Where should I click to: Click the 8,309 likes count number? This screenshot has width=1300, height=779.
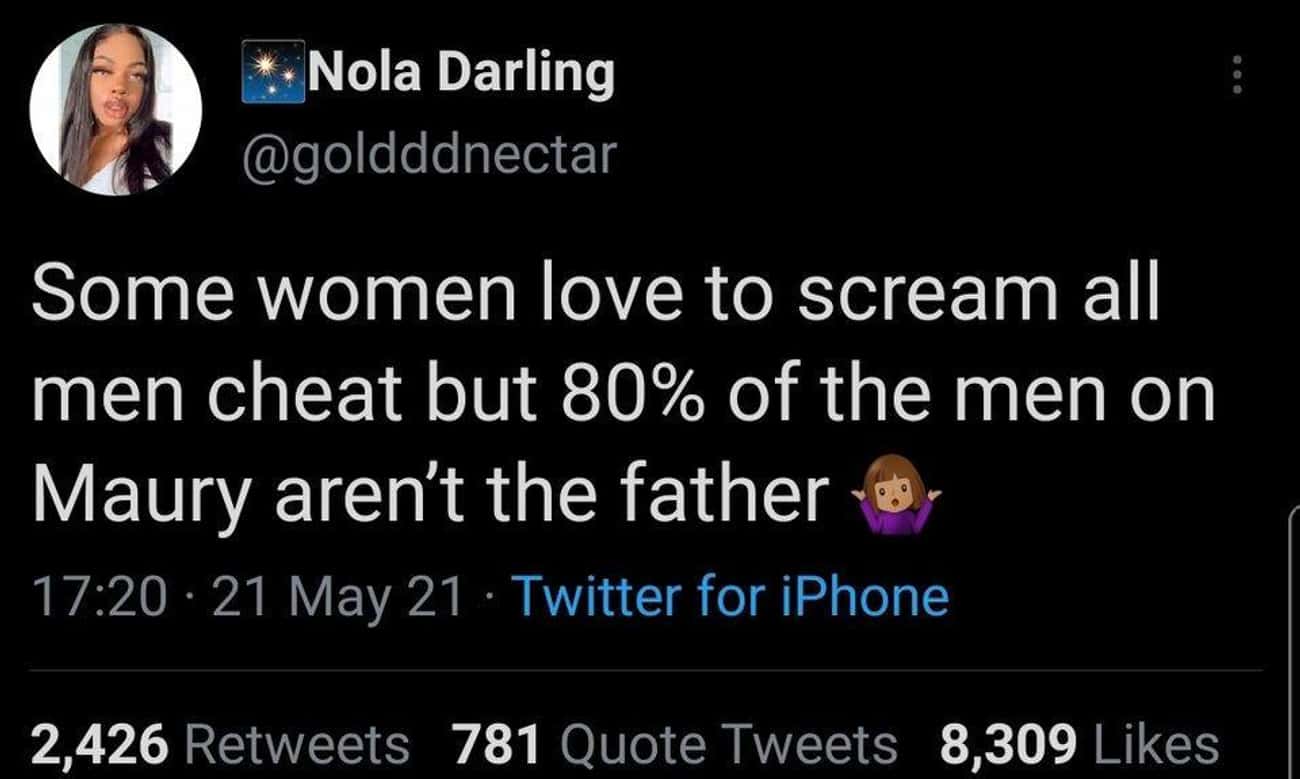(1008, 745)
